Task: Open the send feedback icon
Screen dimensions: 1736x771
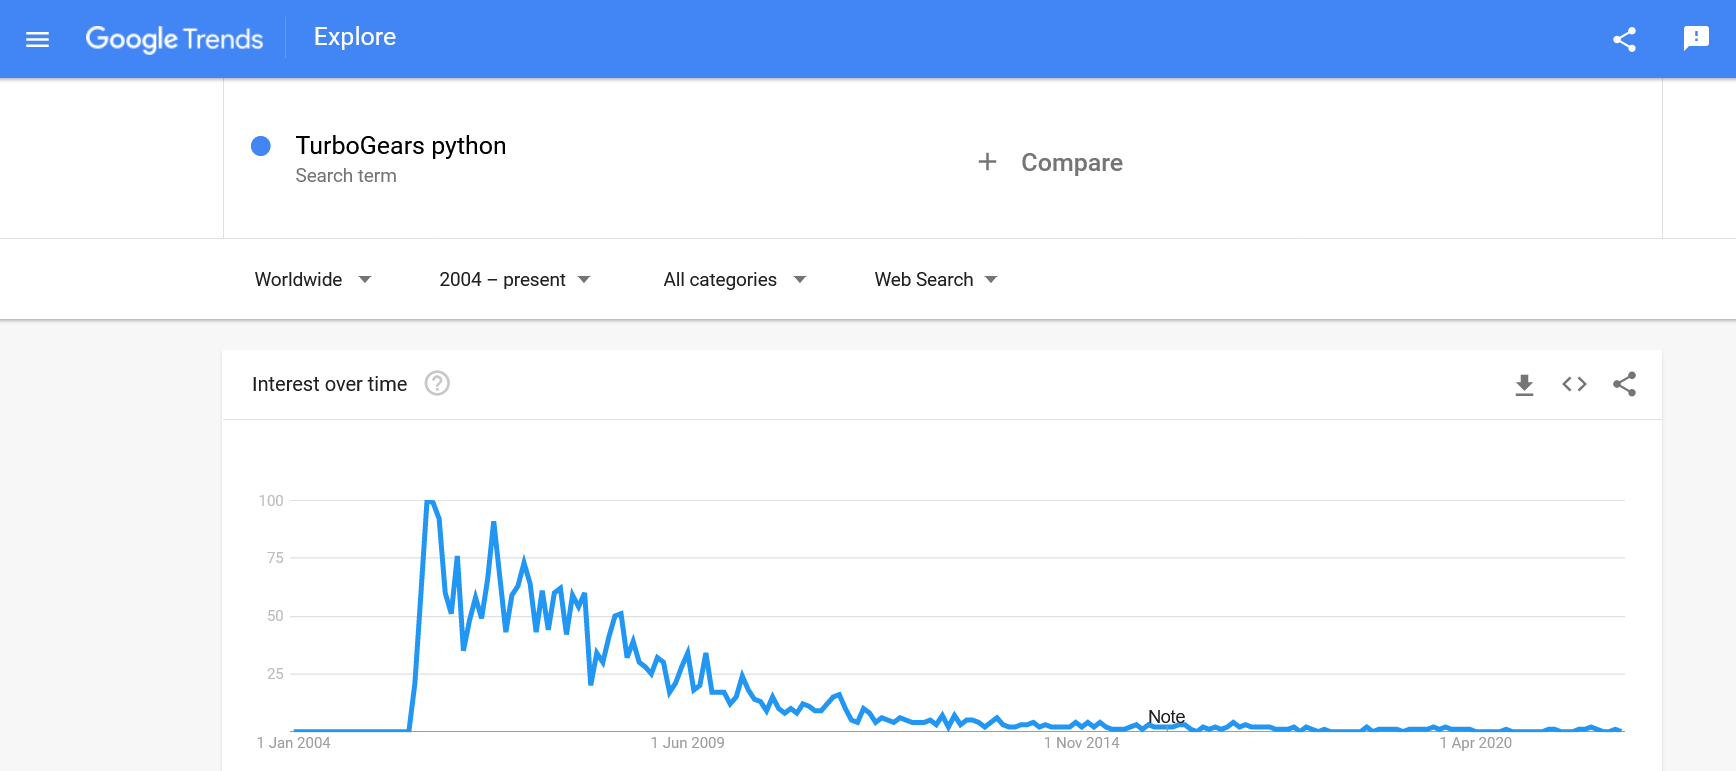Action: [x=1696, y=39]
